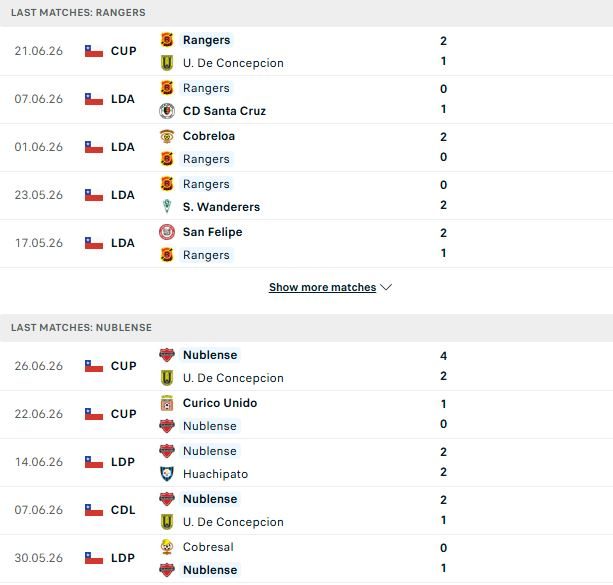Screen dimensions: 613x585
Task: Click the CDL competition label on 07.06.26
Action: point(123,510)
